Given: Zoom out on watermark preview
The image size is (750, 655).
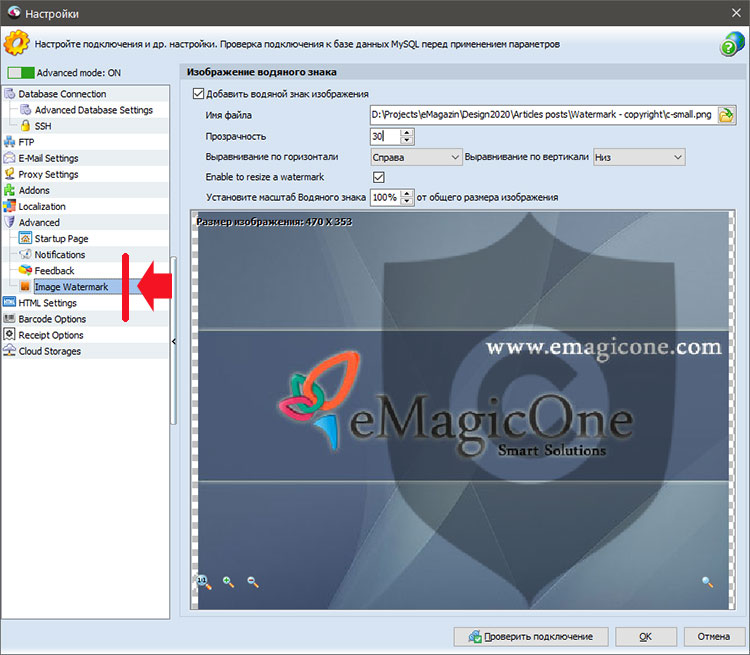Looking at the screenshot, I should click(x=253, y=582).
